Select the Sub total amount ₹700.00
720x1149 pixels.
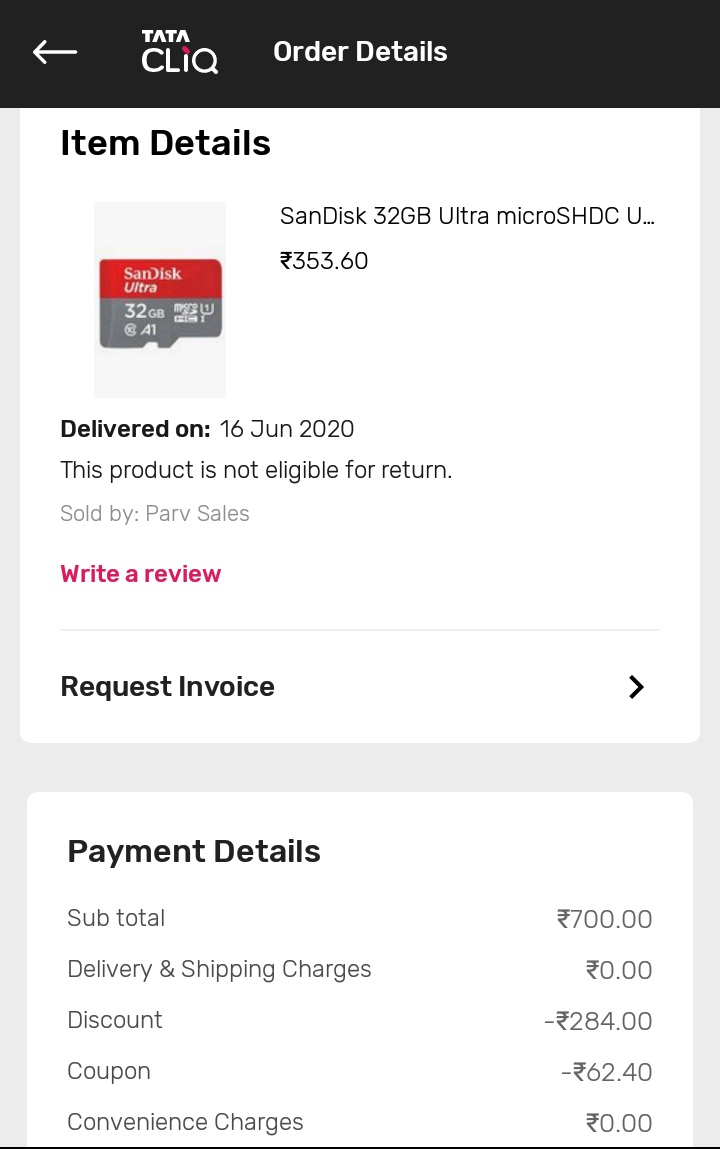(604, 919)
